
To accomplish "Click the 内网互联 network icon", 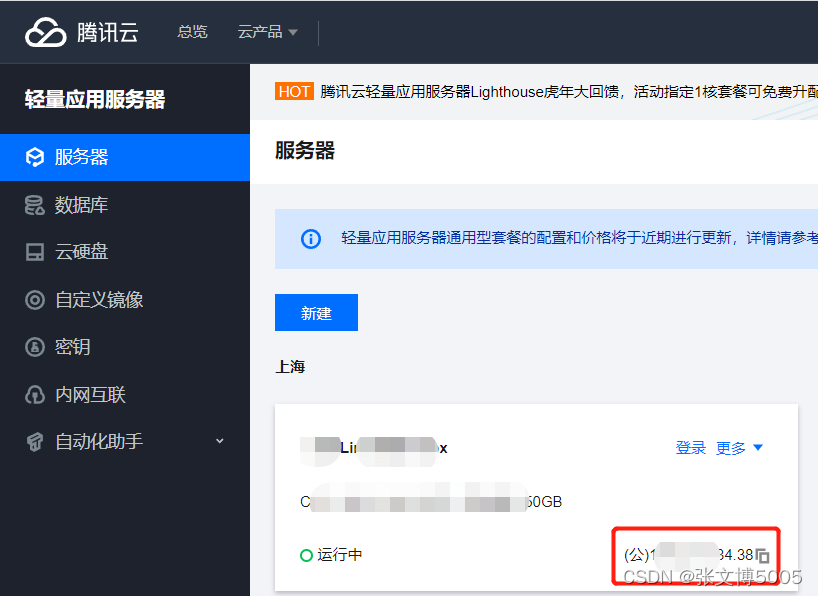I will [35, 395].
